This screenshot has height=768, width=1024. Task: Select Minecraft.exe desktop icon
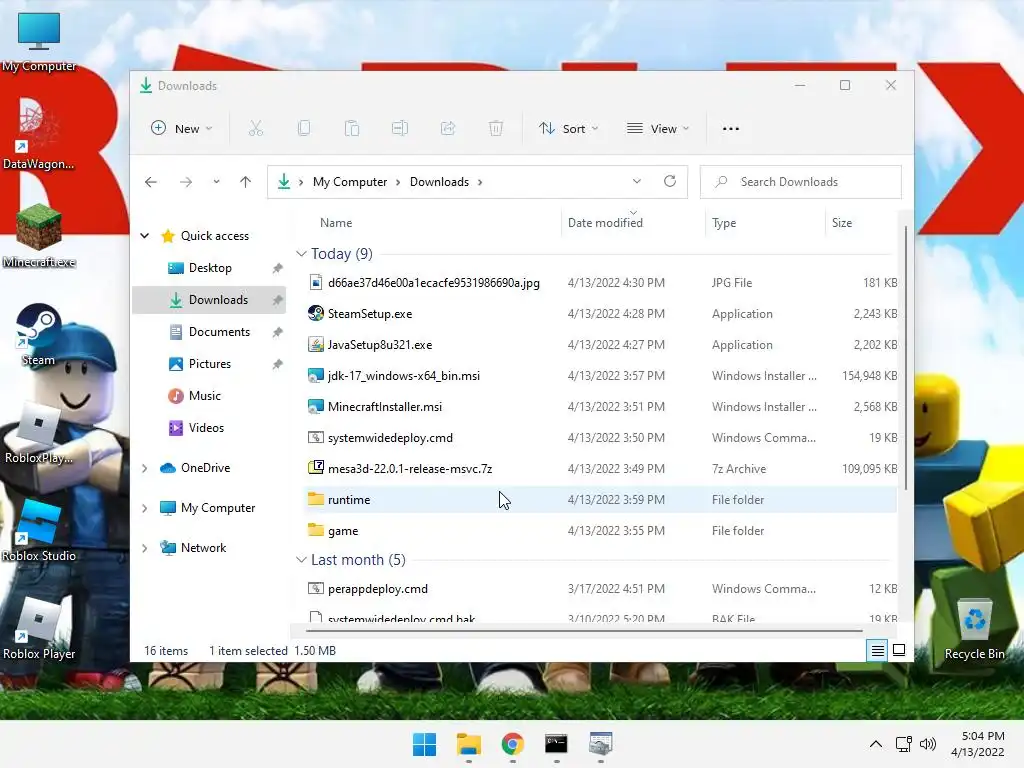(x=39, y=236)
